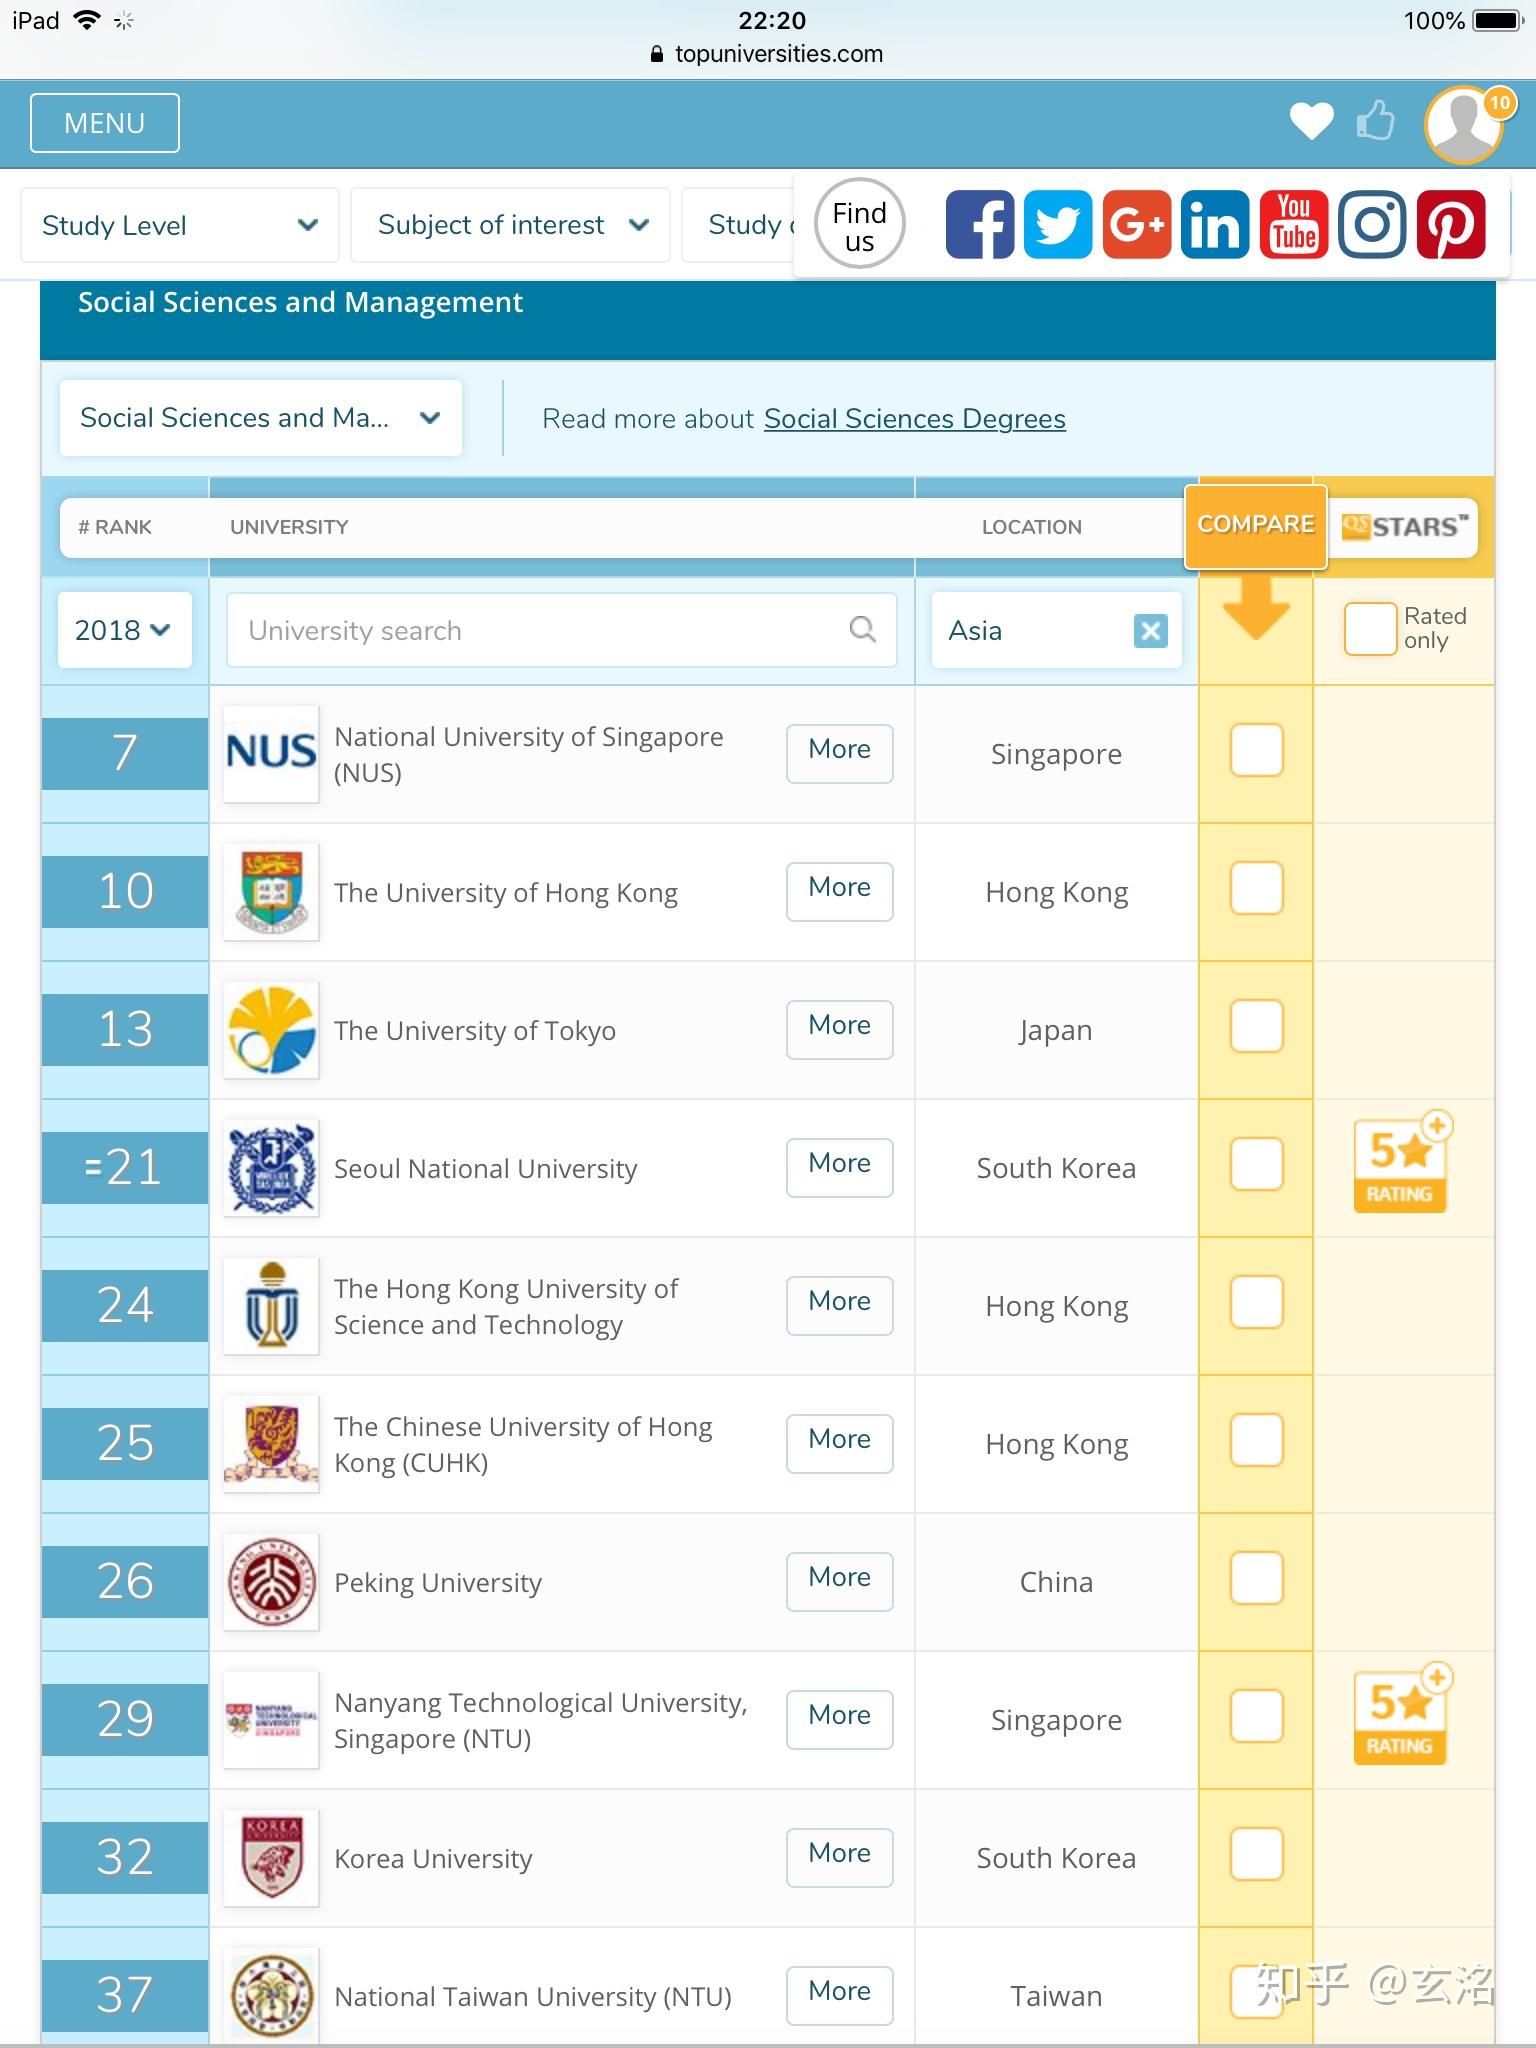Check compare box for Seoul National University

point(1256,1164)
